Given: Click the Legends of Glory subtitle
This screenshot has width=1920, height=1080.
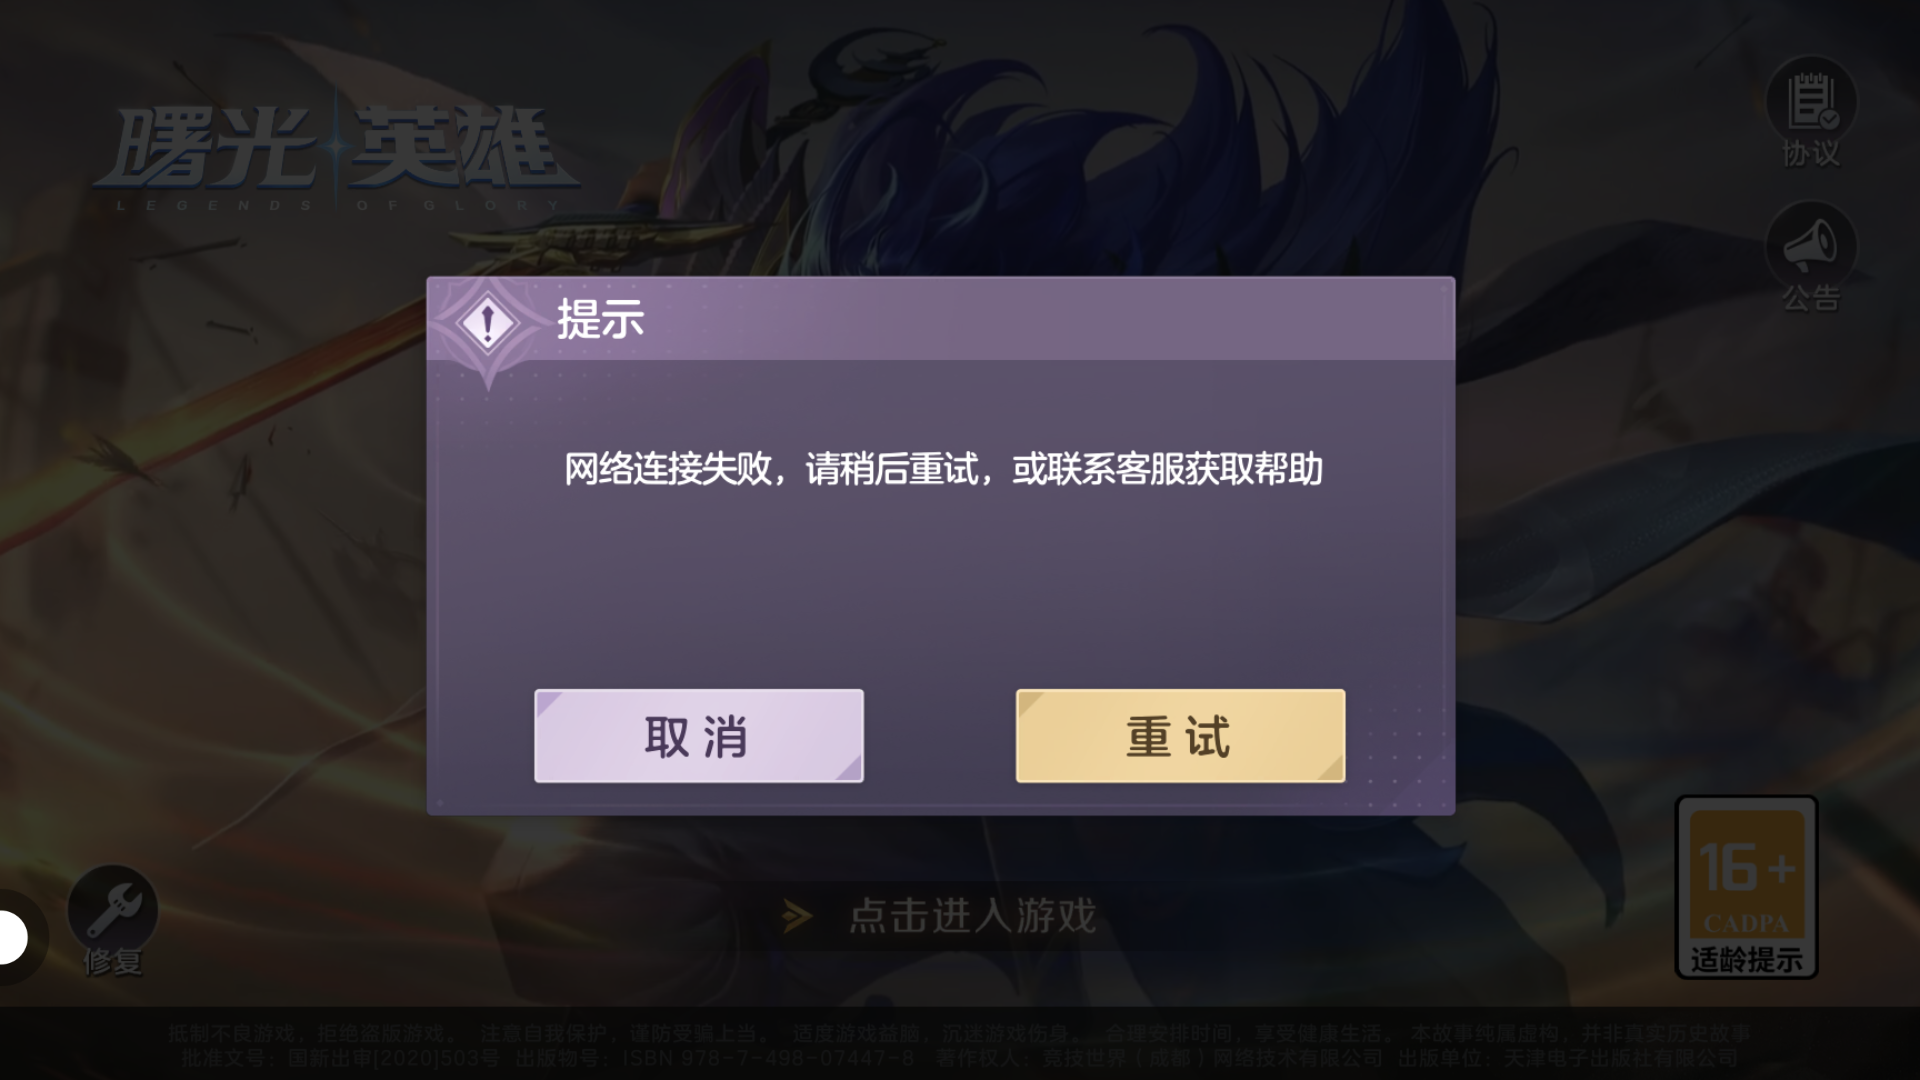Looking at the screenshot, I should pos(338,205).
